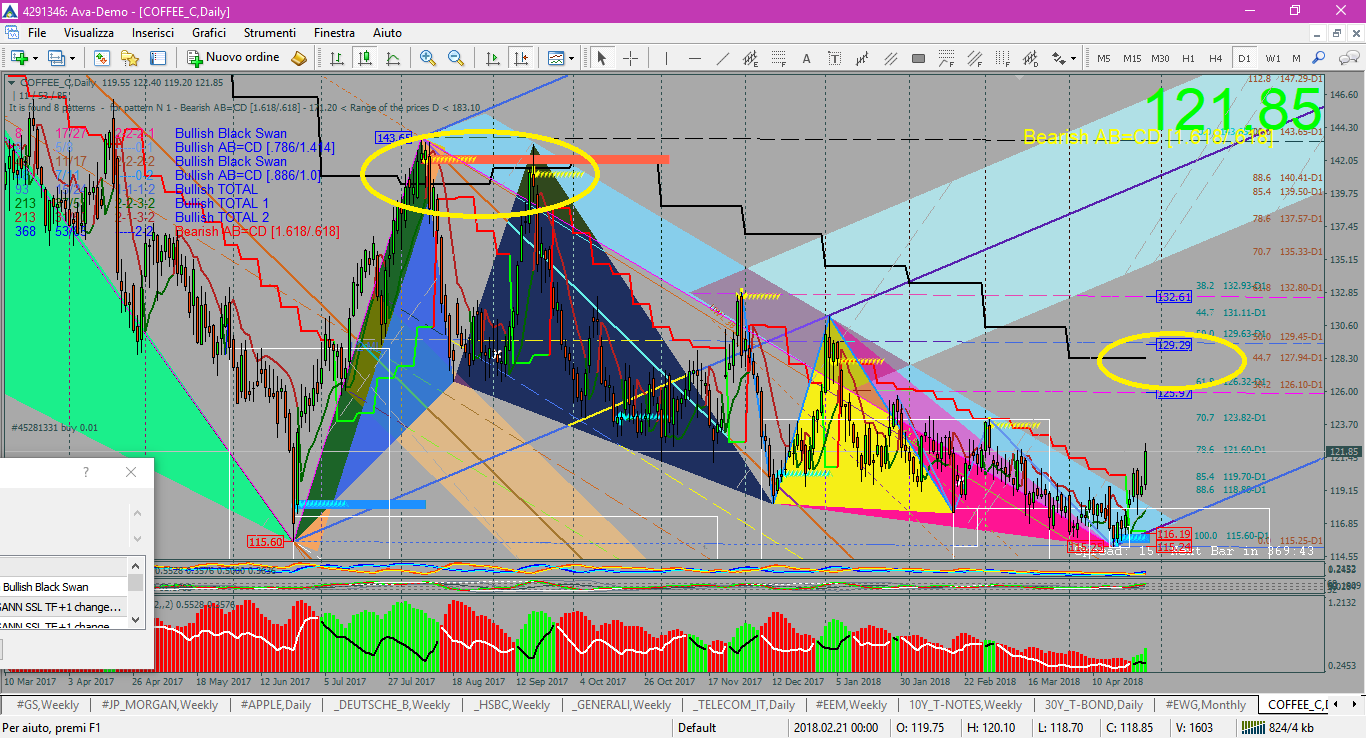Open the File menu
The image size is (1366, 738).
(x=37, y=33)
